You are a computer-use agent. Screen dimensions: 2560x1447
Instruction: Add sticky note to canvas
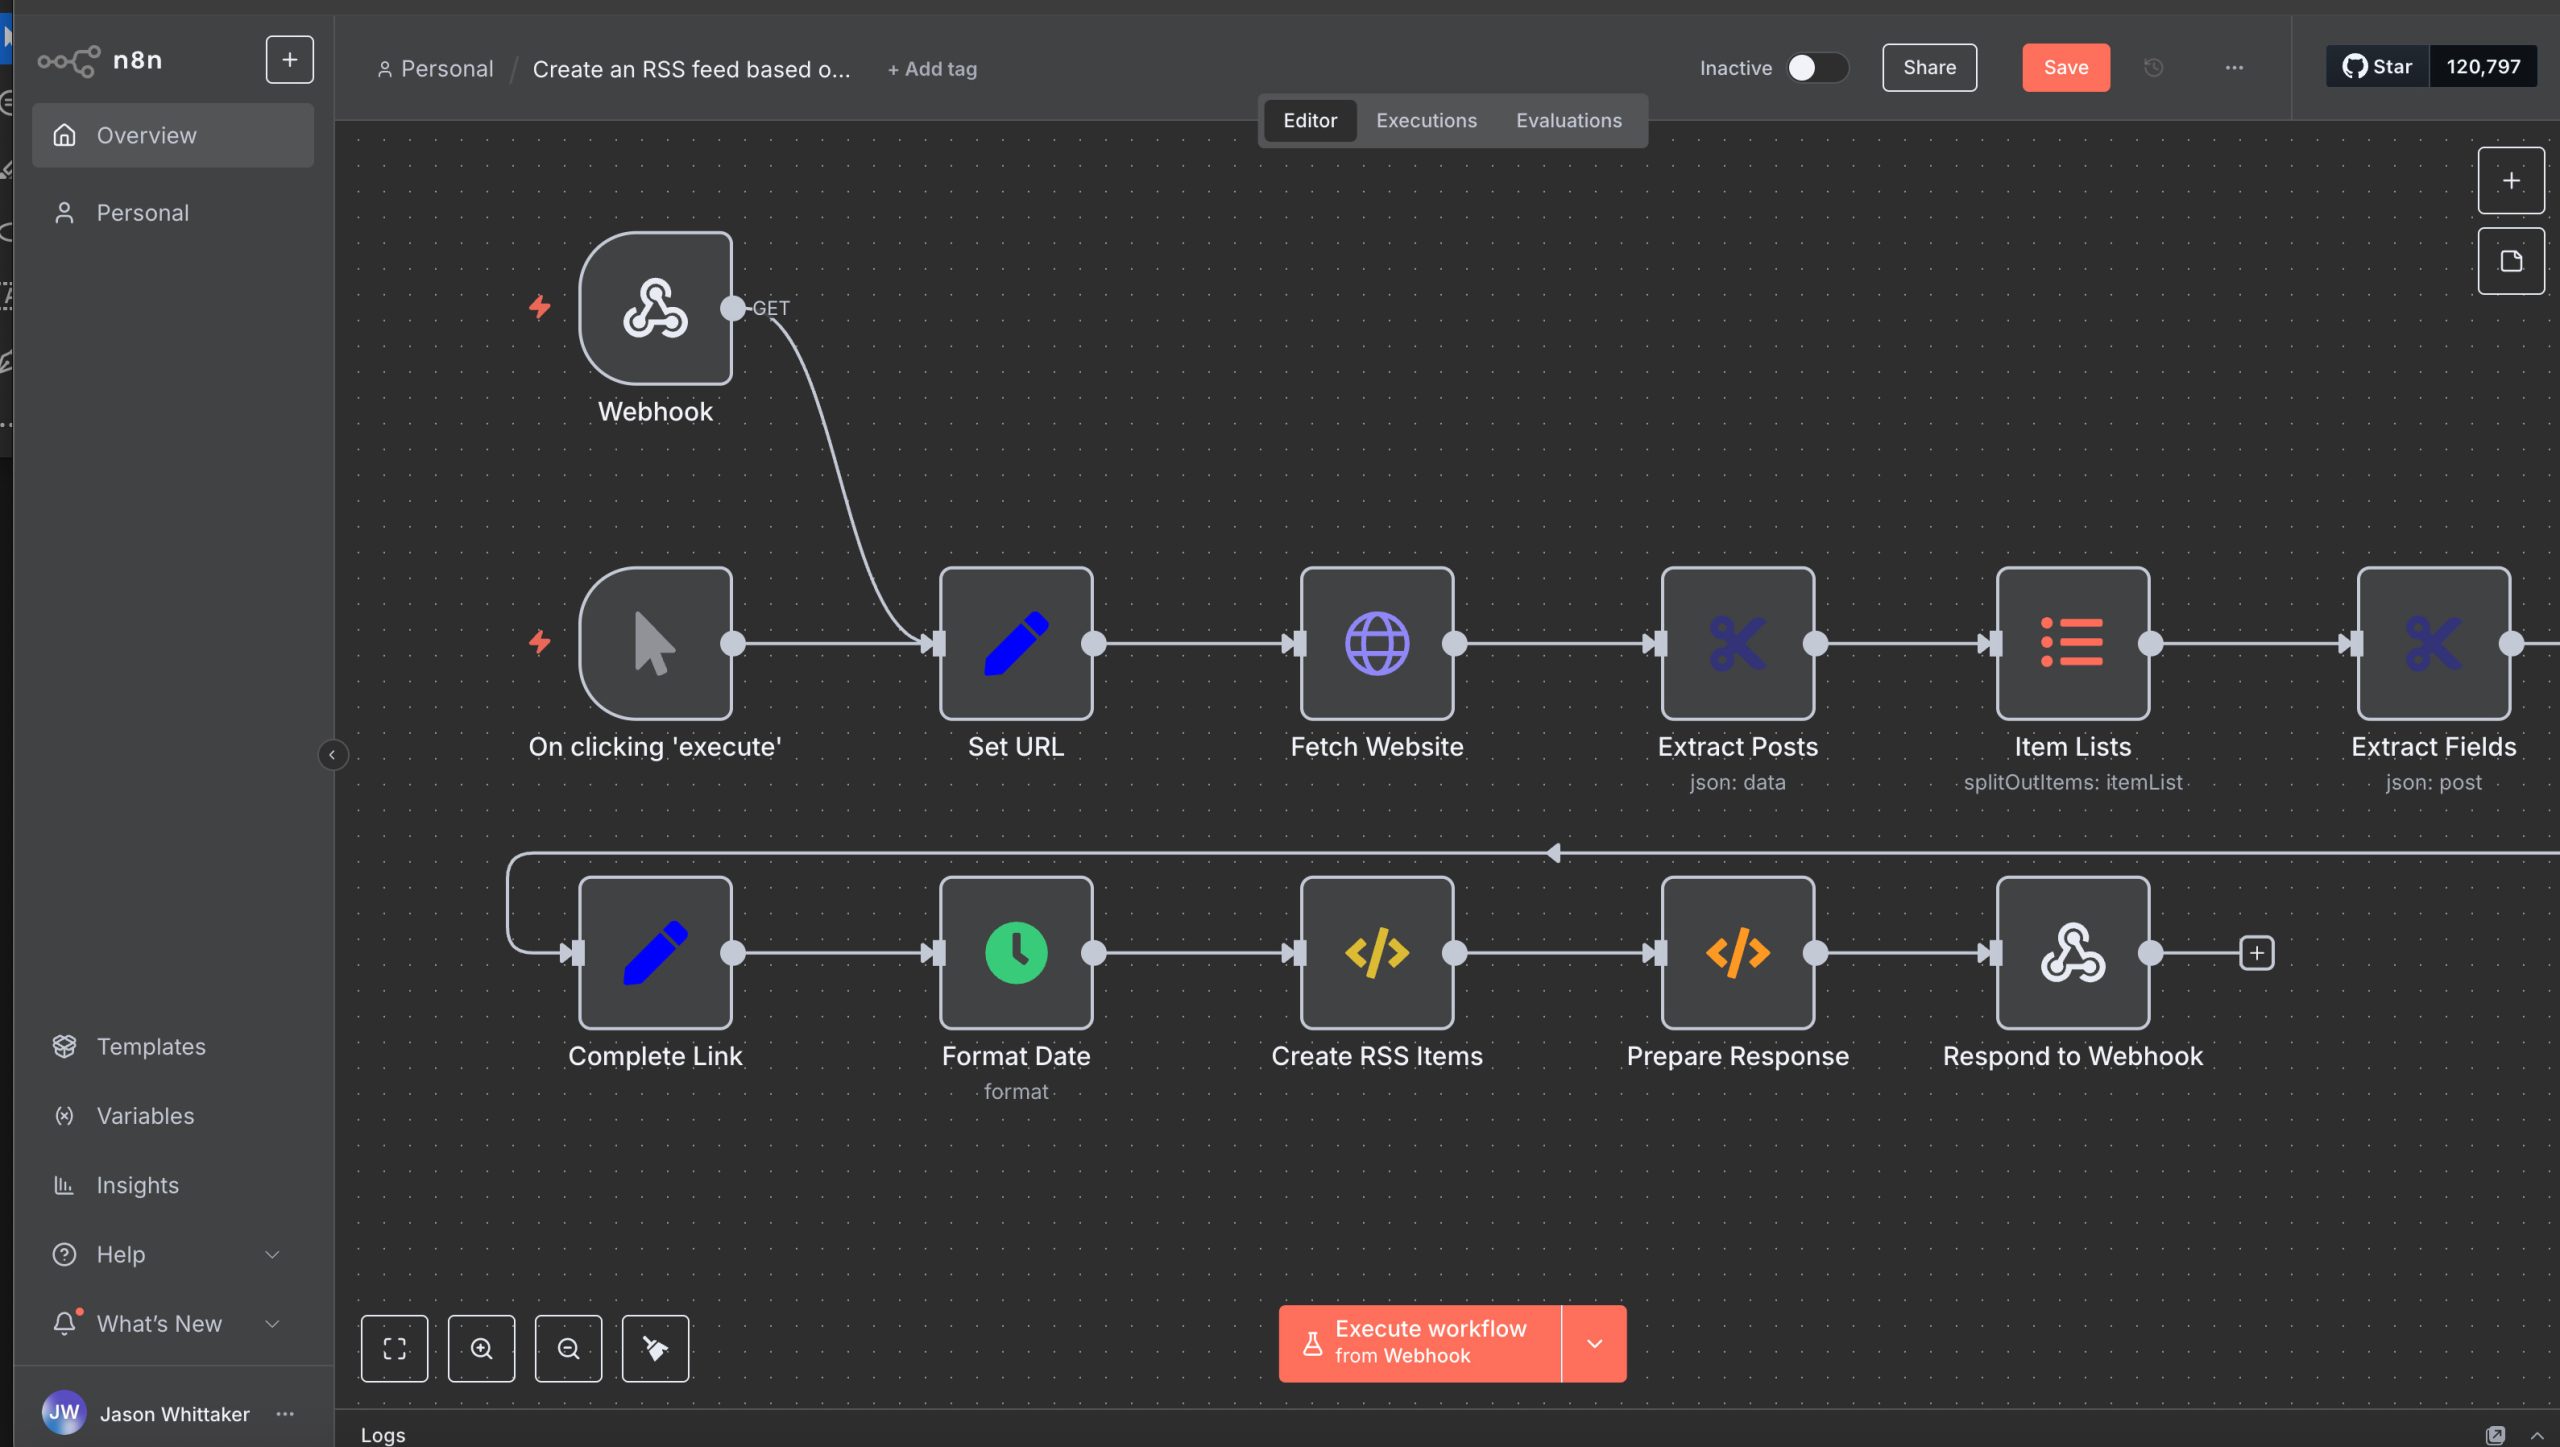point(2510,261)
